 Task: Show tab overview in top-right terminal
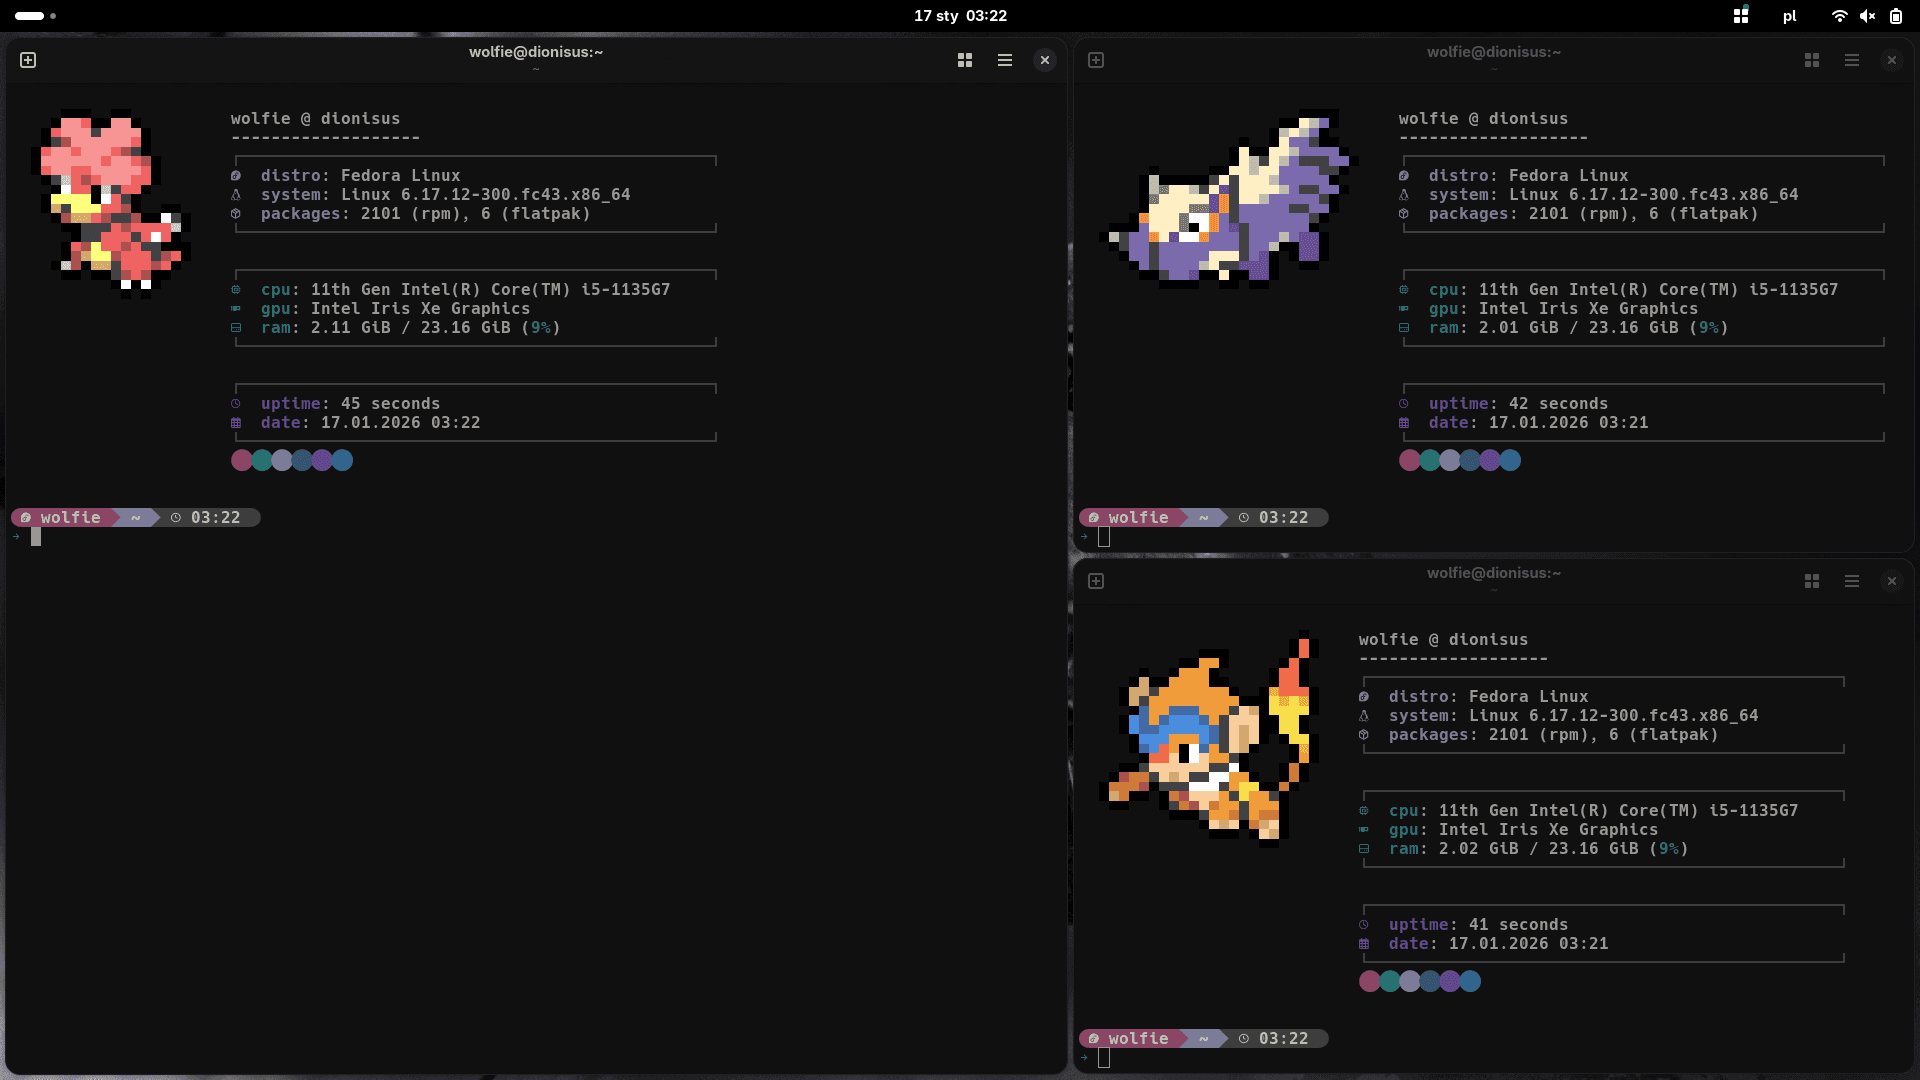[1812, 60]
